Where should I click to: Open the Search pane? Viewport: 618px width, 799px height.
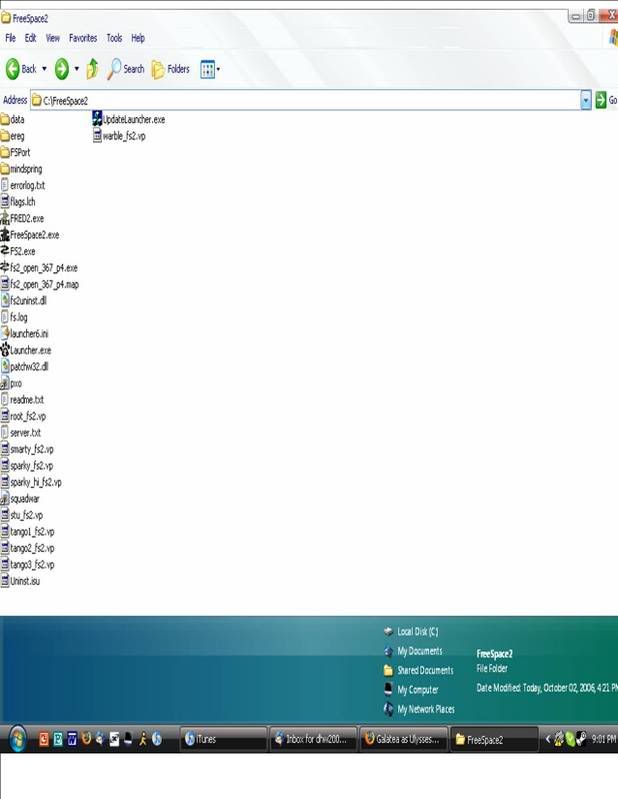click(x=126, y=69)
